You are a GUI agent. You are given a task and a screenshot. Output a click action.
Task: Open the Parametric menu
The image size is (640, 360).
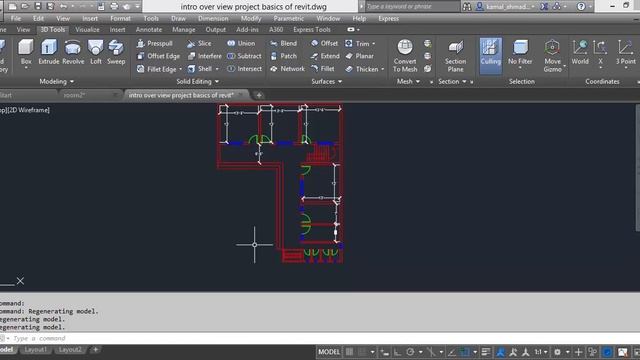pos(289,18)
